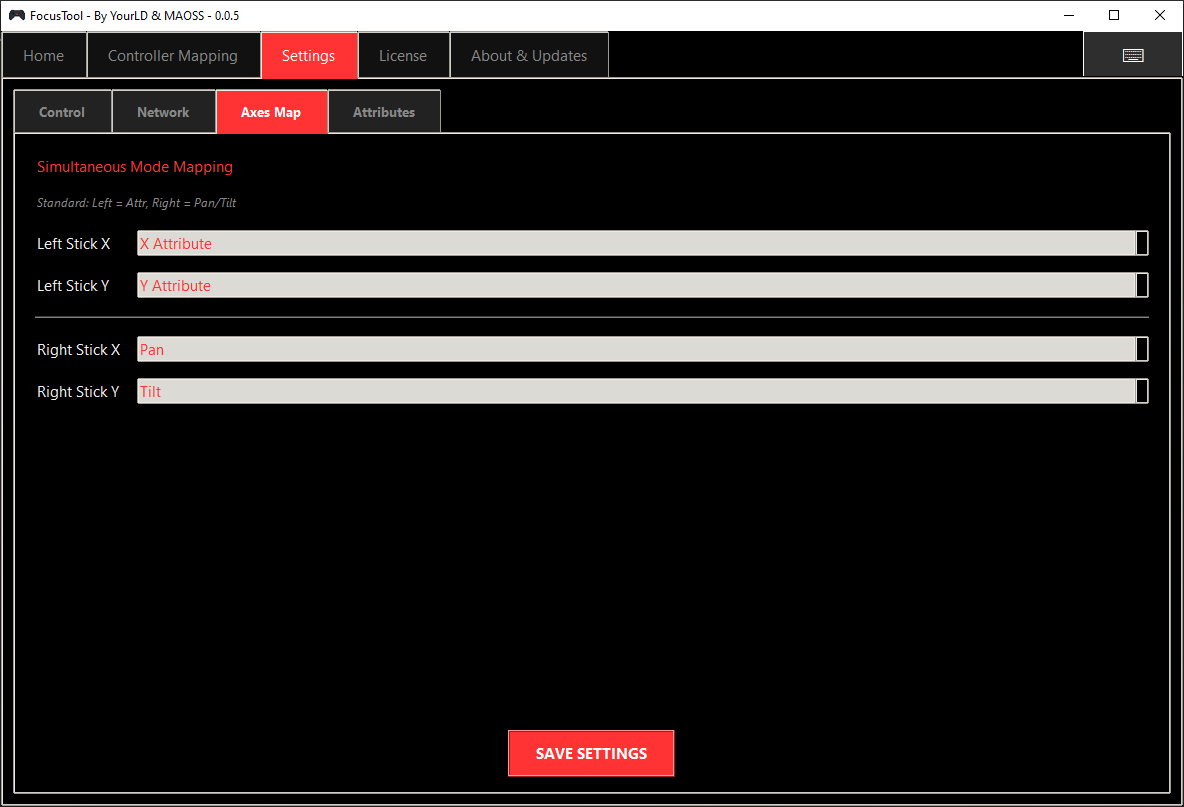This screenshot has height=807, width=1184.
Task: Open the Controller Mapping tab
Action: (173, 55)
